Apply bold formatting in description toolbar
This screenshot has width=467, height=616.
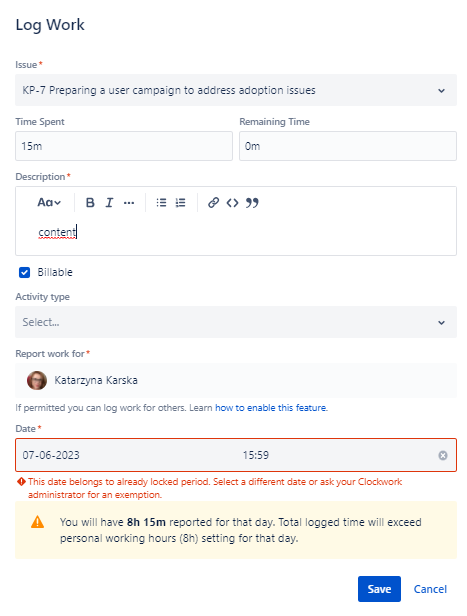90,203
